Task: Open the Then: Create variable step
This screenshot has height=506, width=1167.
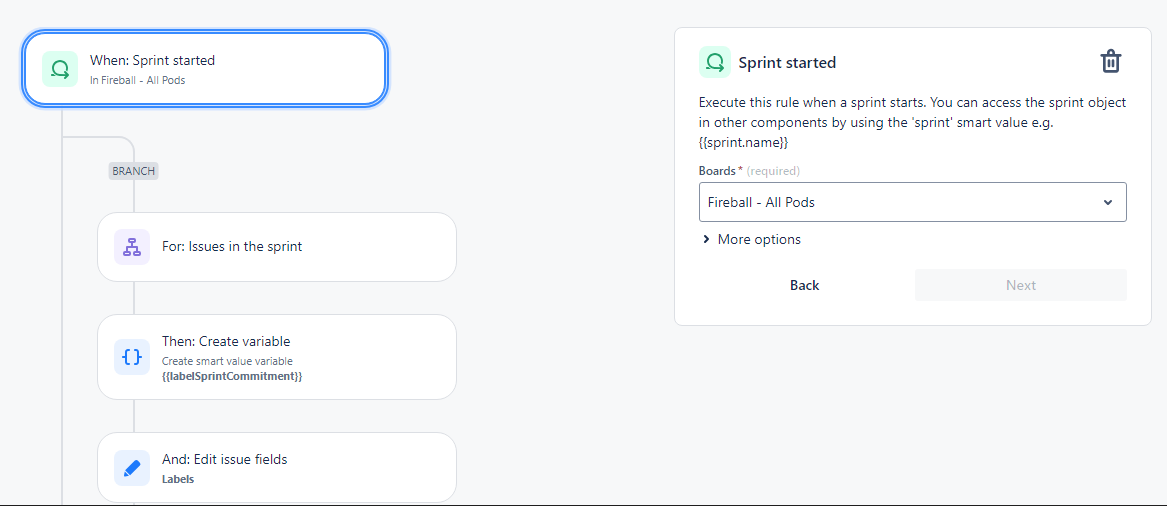Action: 277,356
